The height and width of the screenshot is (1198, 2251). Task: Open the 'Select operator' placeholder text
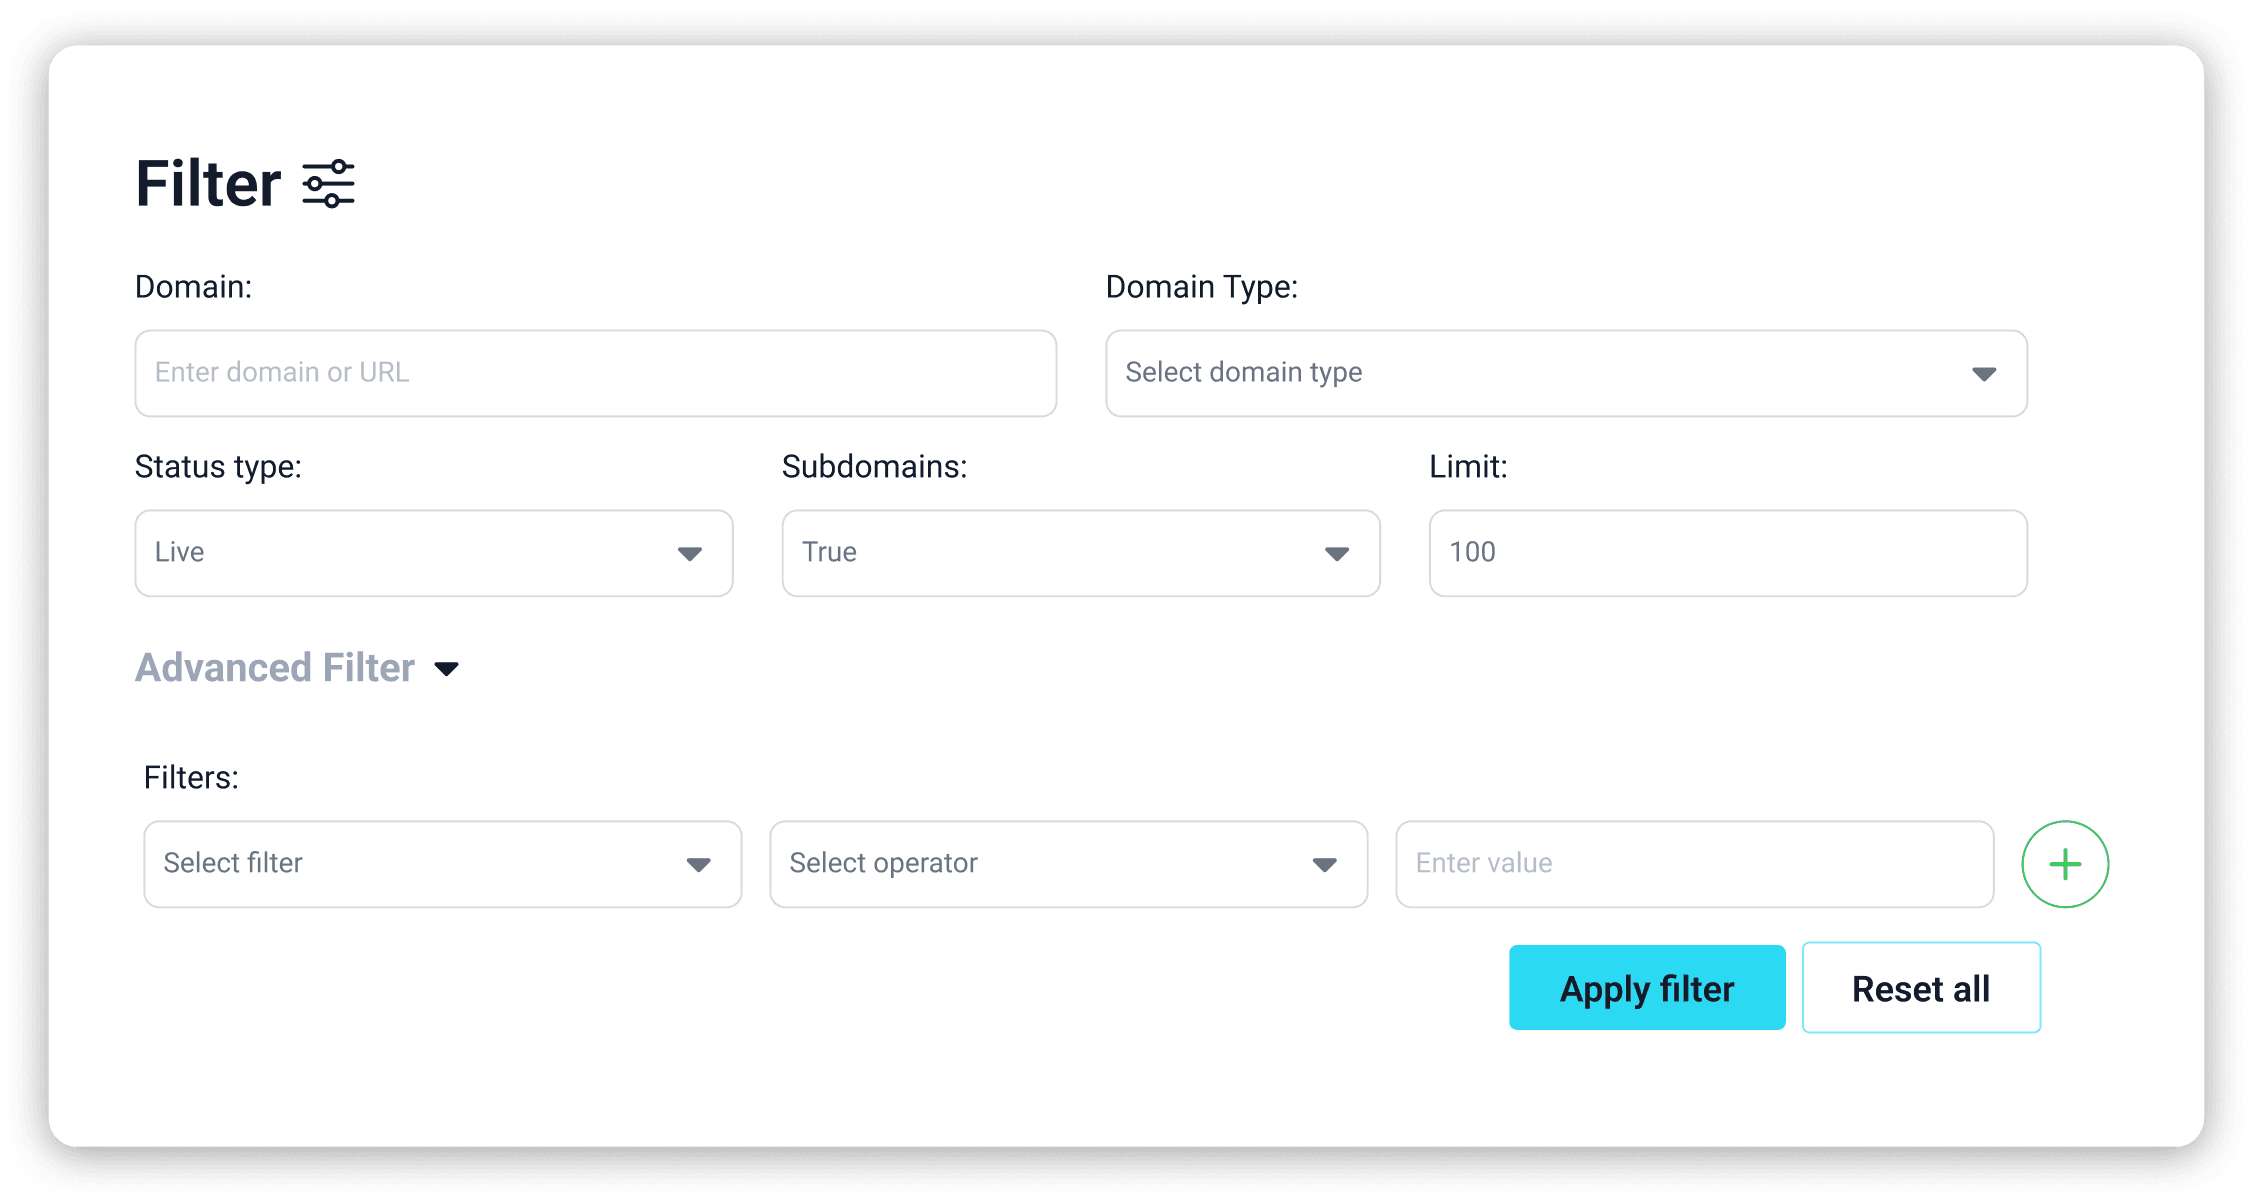tap(883, 863)
